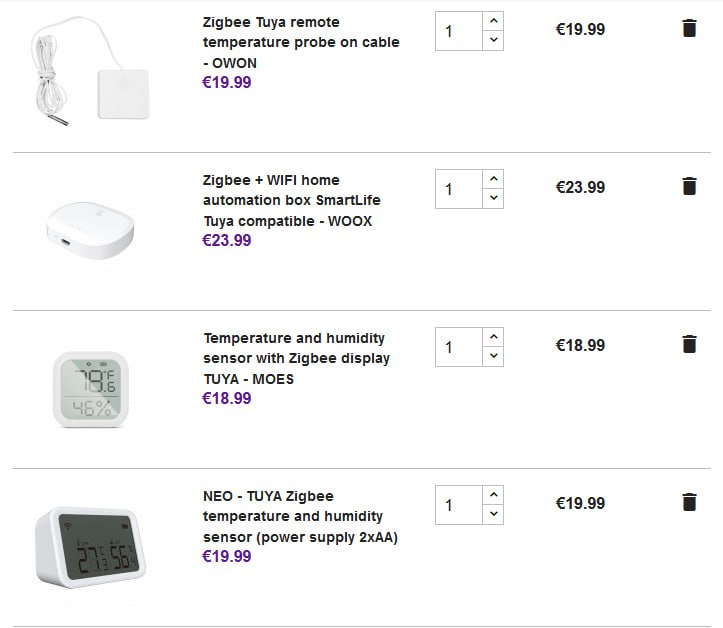Click the MOES square display sensor image
This screenshot has width=723, height=628.
click(x=91, y=390)
